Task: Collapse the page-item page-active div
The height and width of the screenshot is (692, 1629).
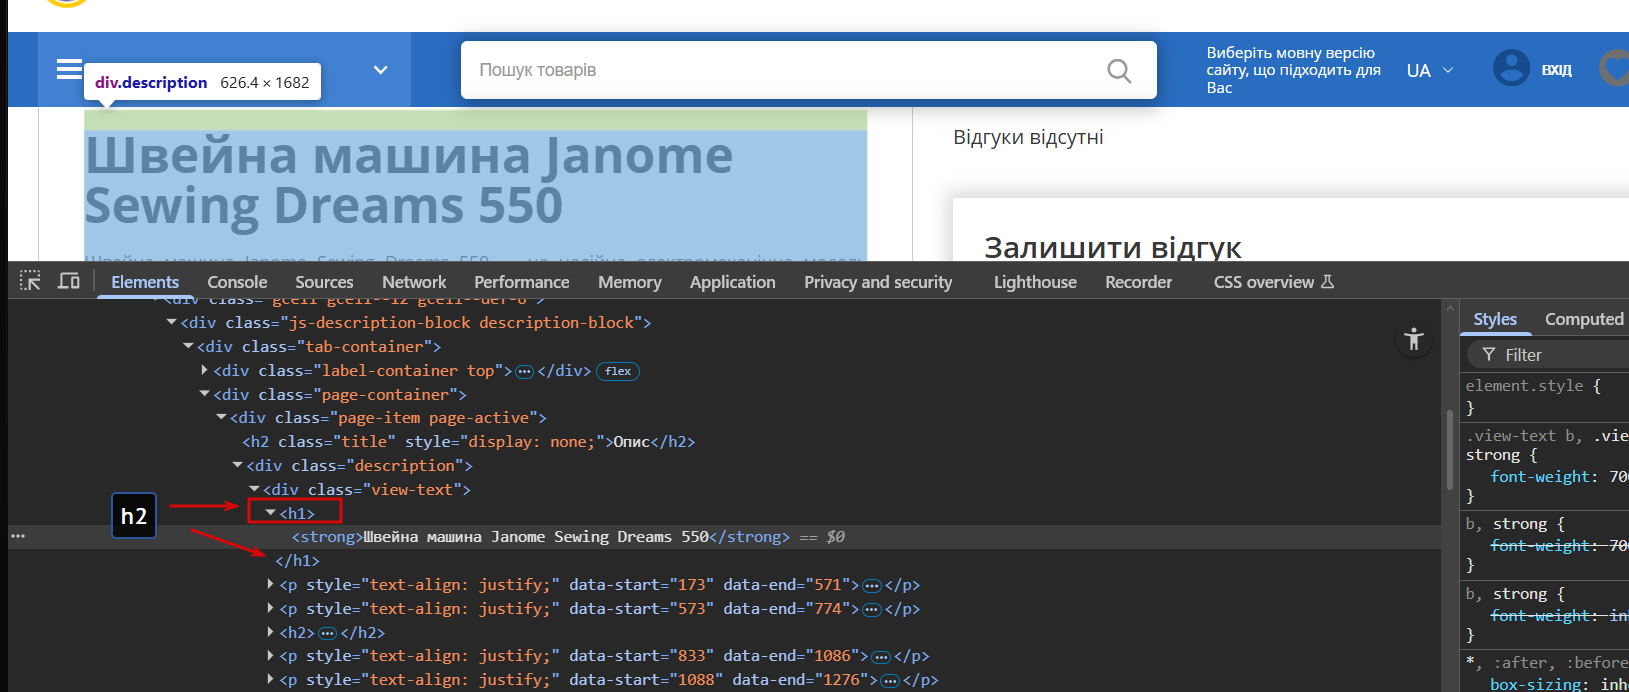Action: 221,417
